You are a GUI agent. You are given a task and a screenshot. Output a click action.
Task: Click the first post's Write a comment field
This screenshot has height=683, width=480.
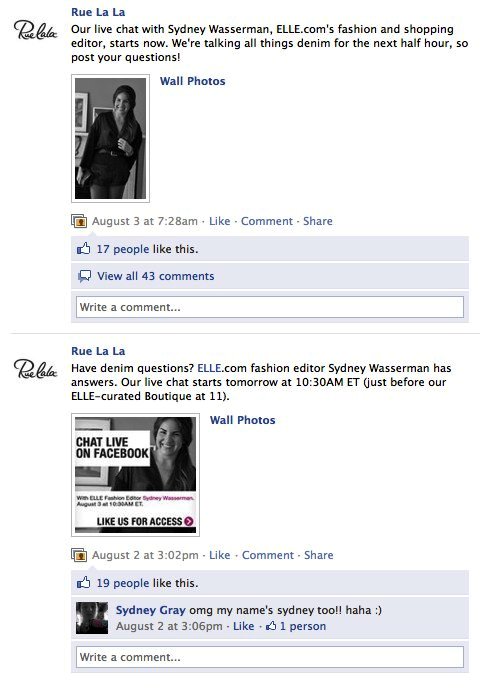(270, 307)
